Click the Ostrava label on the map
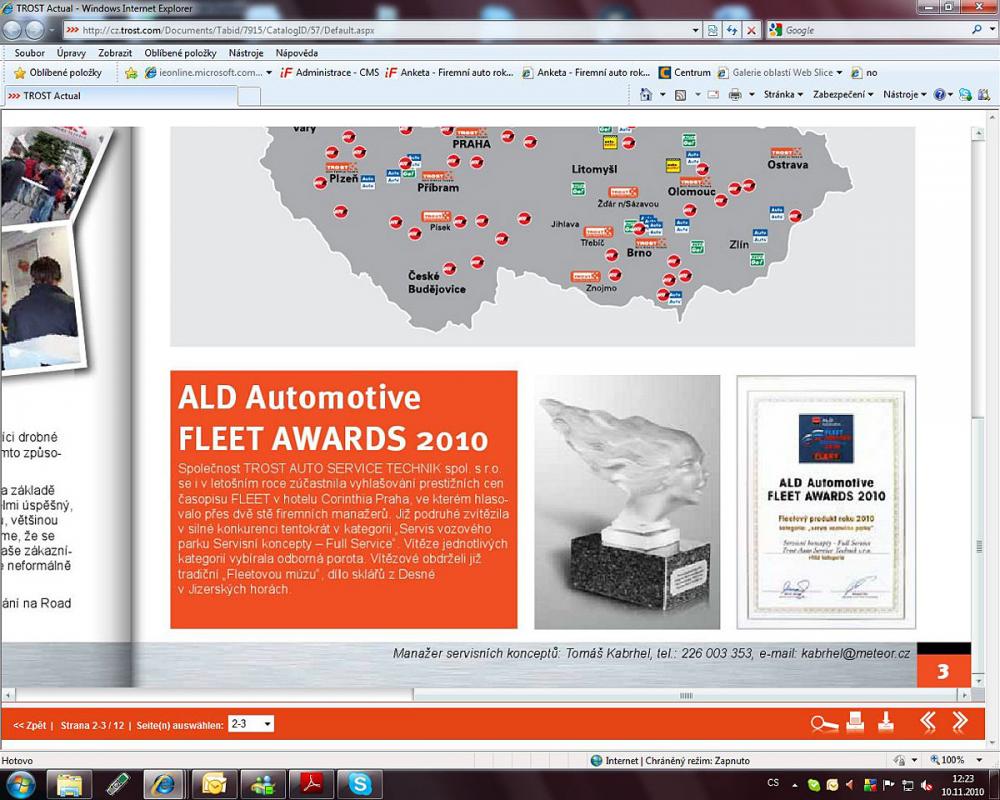The image size is (1000, 800). tap(788, 165)
